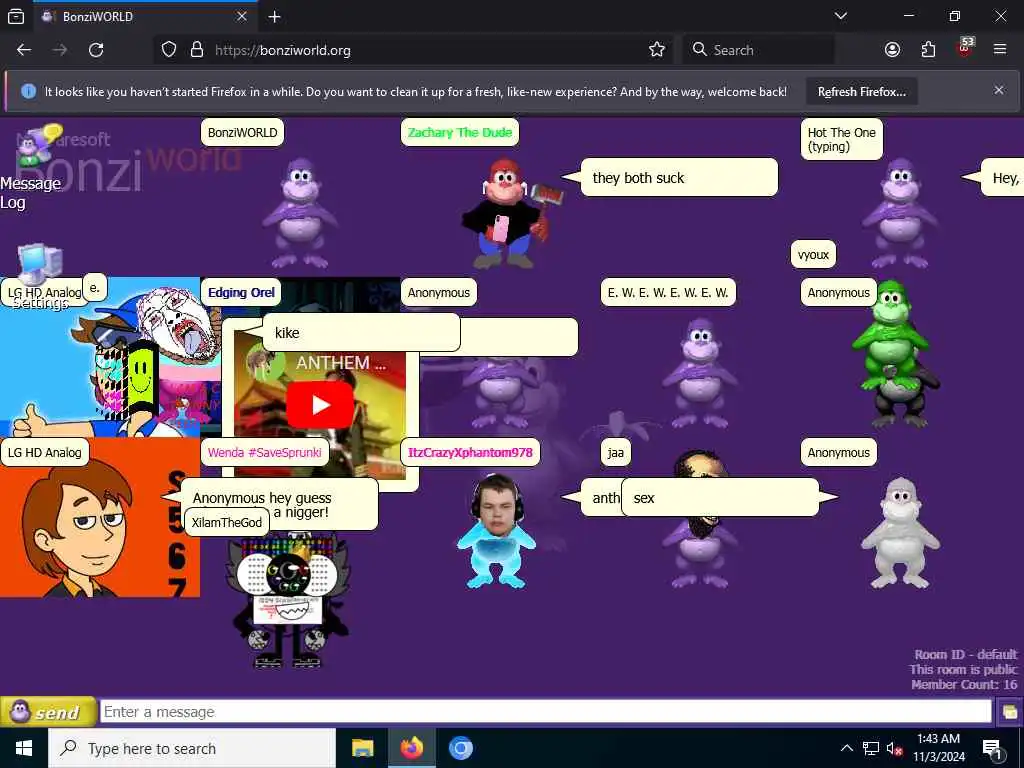Click the forward navigation arrow
Screen dimensions: 1024x768
click(60, 50)
